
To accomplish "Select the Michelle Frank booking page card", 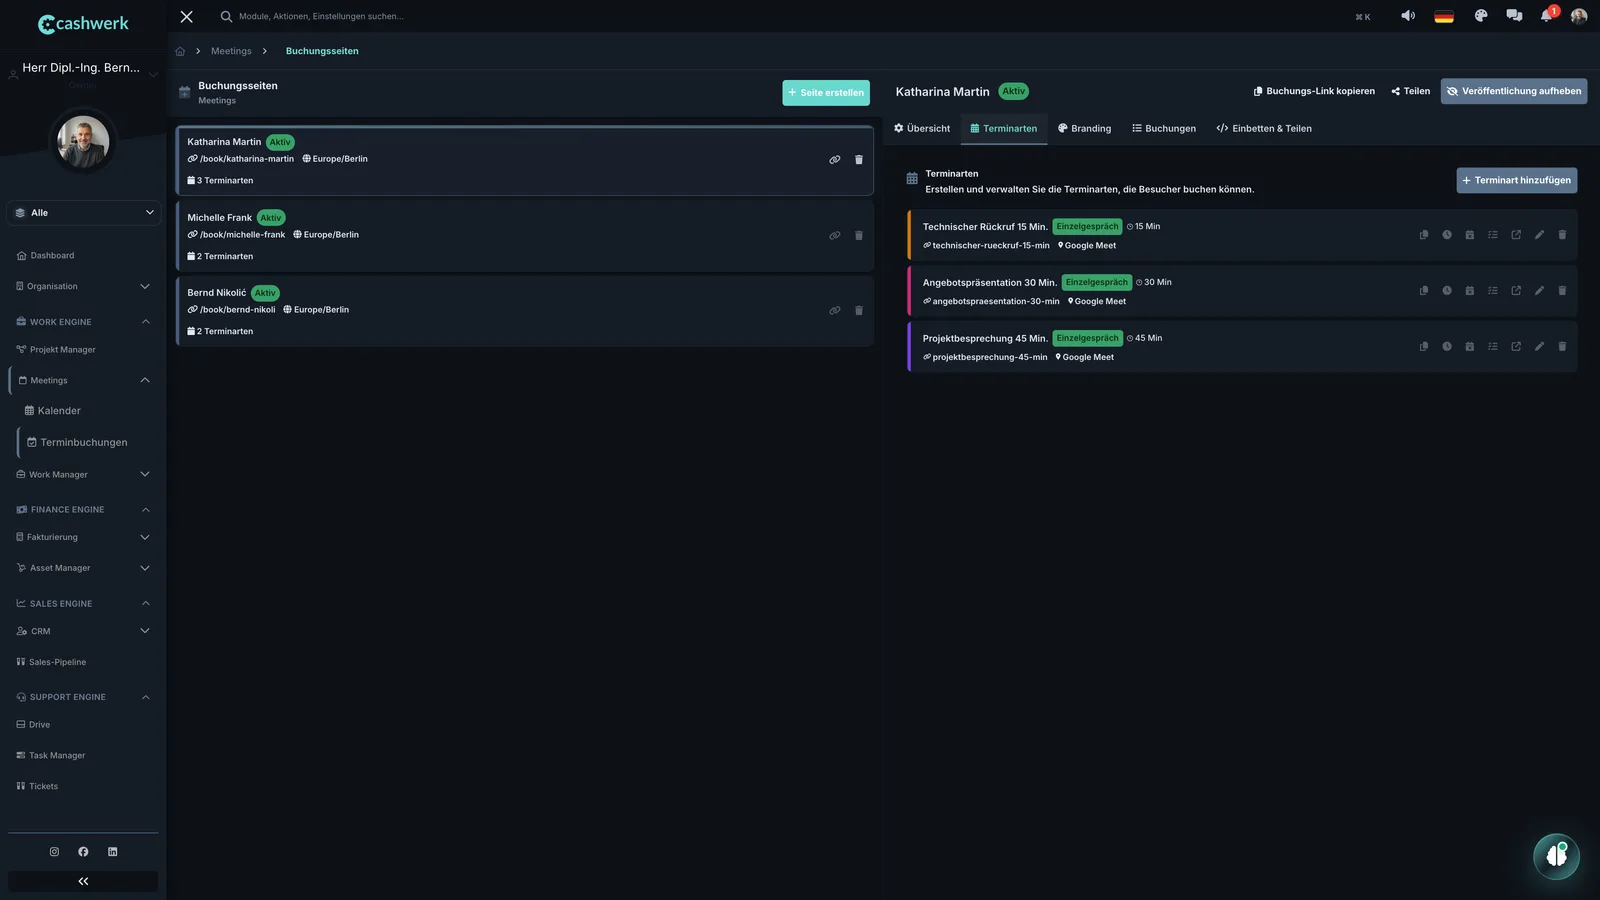I will point(525,237).
